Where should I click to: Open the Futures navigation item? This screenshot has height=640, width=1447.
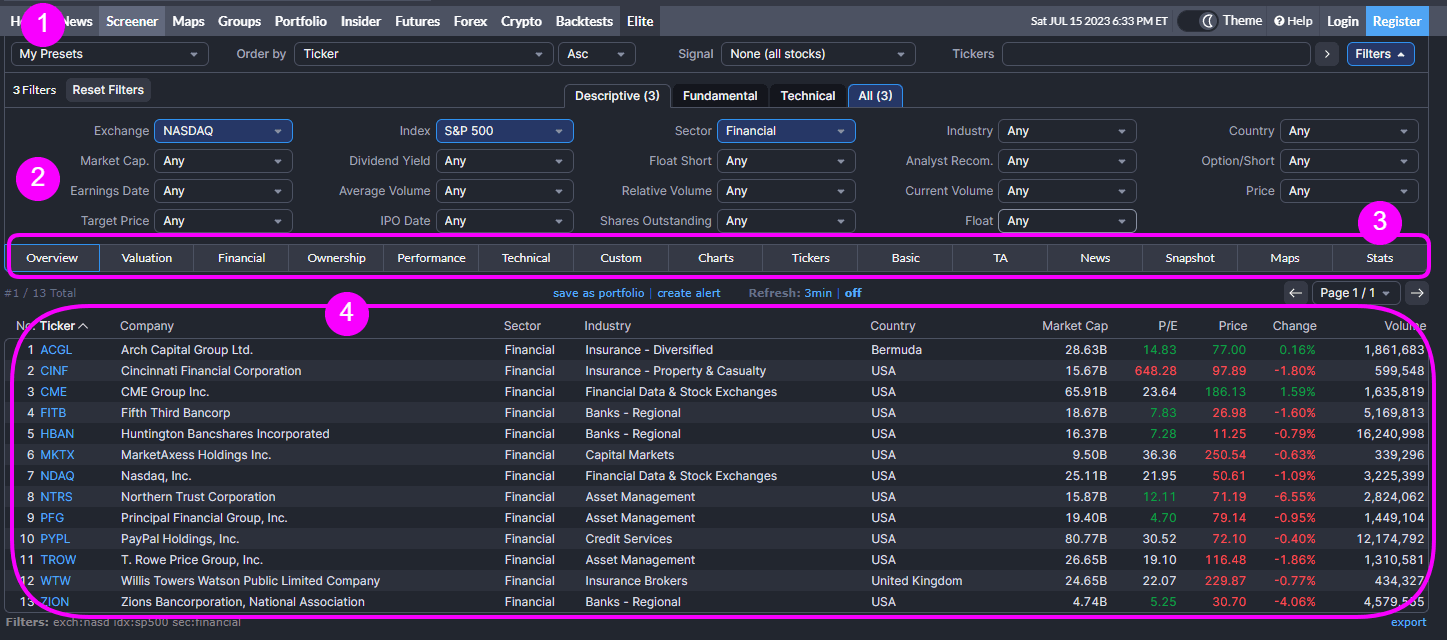coord(417,21)
